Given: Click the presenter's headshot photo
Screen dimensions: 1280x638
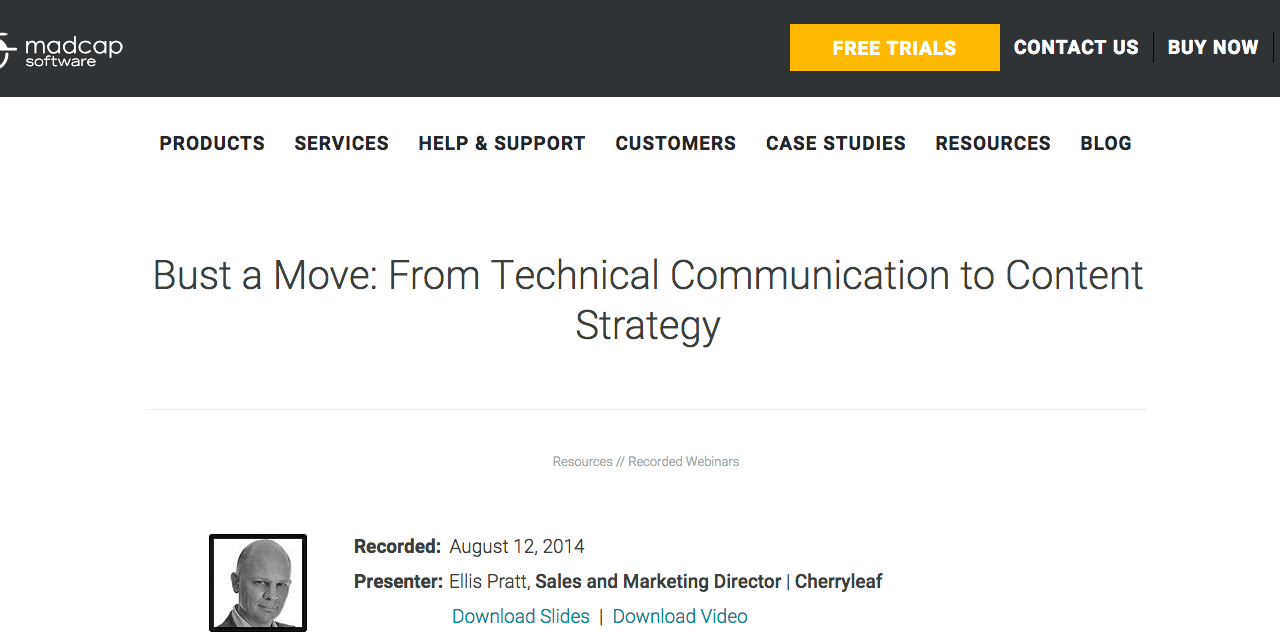Looking at the screenshot, I should pyautogui.click(x=258, y=583).
